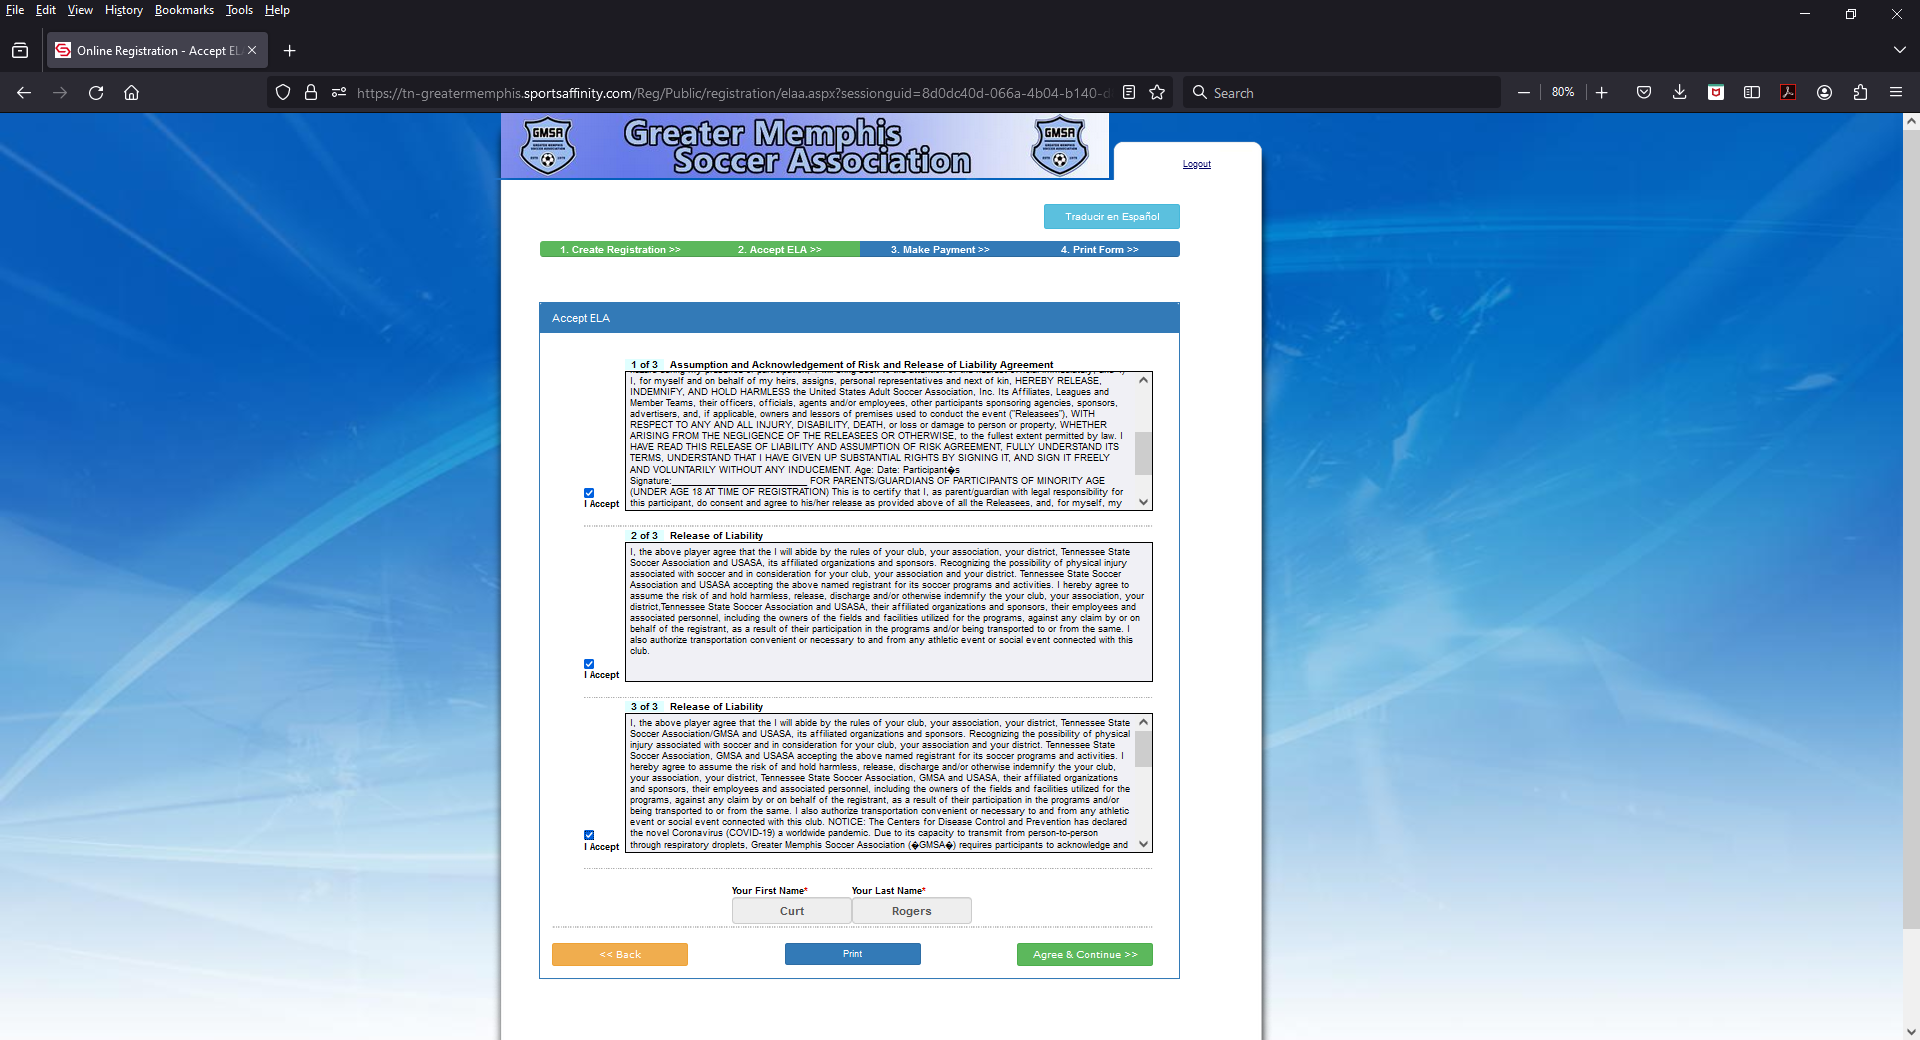Screen dimensions: 1920x1040
Task: Click the PDF extension icon
Action: 1788,92
